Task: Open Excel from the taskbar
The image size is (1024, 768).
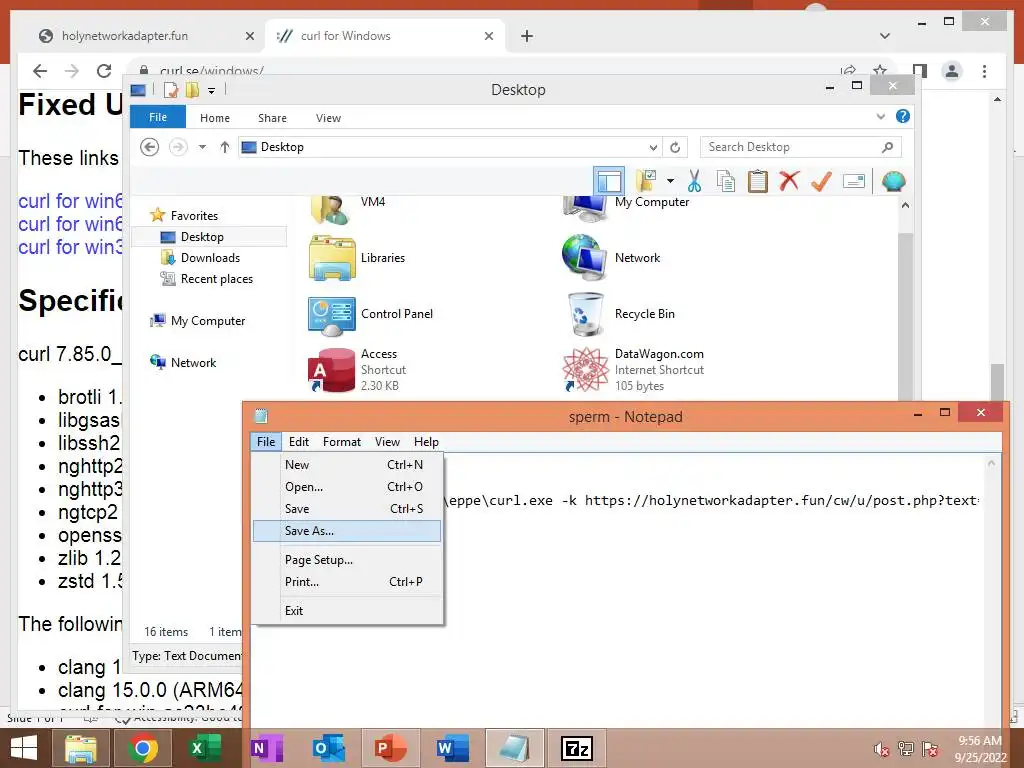Action: pyautogui.click(x=204, y=748)
